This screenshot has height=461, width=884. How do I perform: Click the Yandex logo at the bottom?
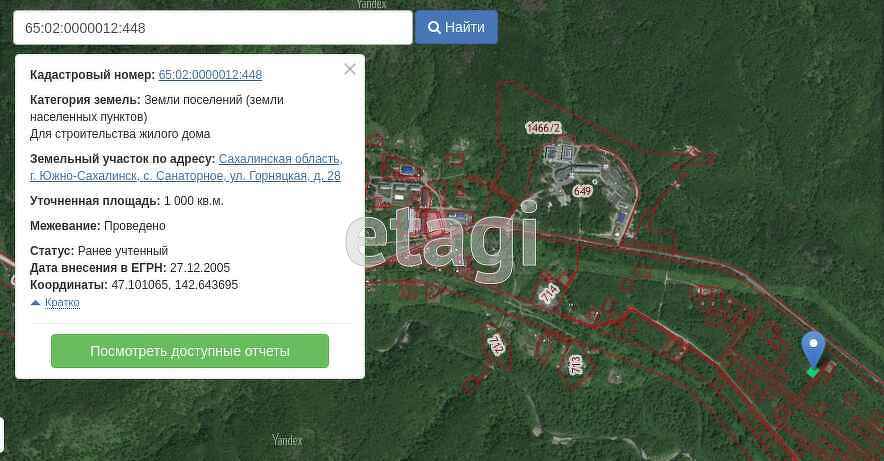tap(287, 440)
